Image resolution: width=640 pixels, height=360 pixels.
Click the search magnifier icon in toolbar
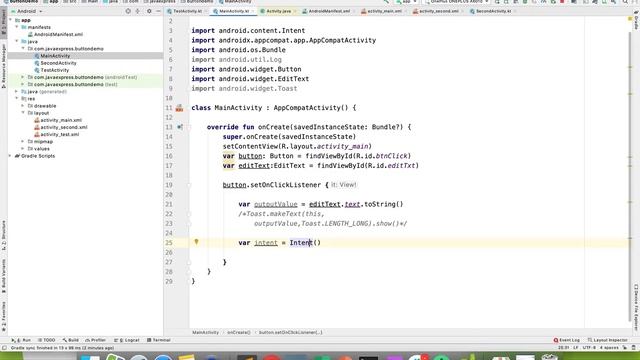[625, 2]
